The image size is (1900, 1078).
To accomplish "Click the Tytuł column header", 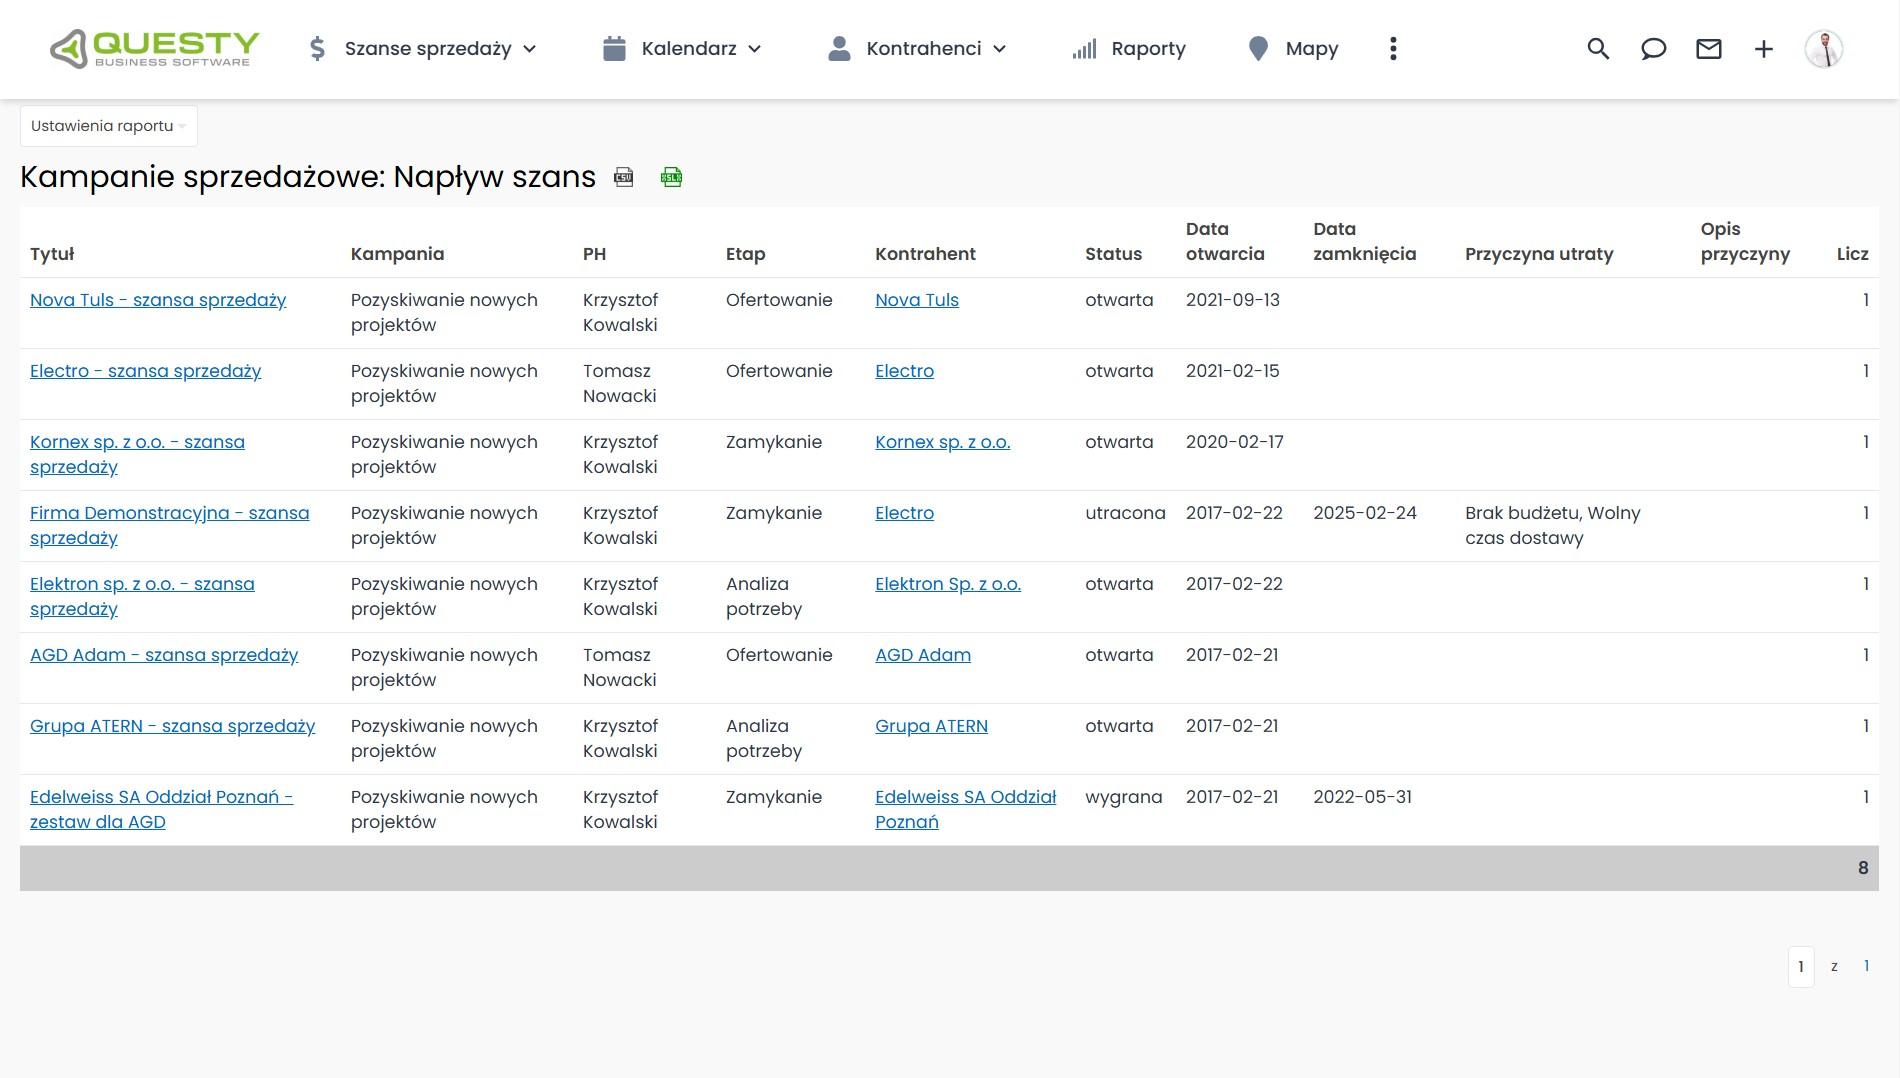I will click(x=52, y=254).
